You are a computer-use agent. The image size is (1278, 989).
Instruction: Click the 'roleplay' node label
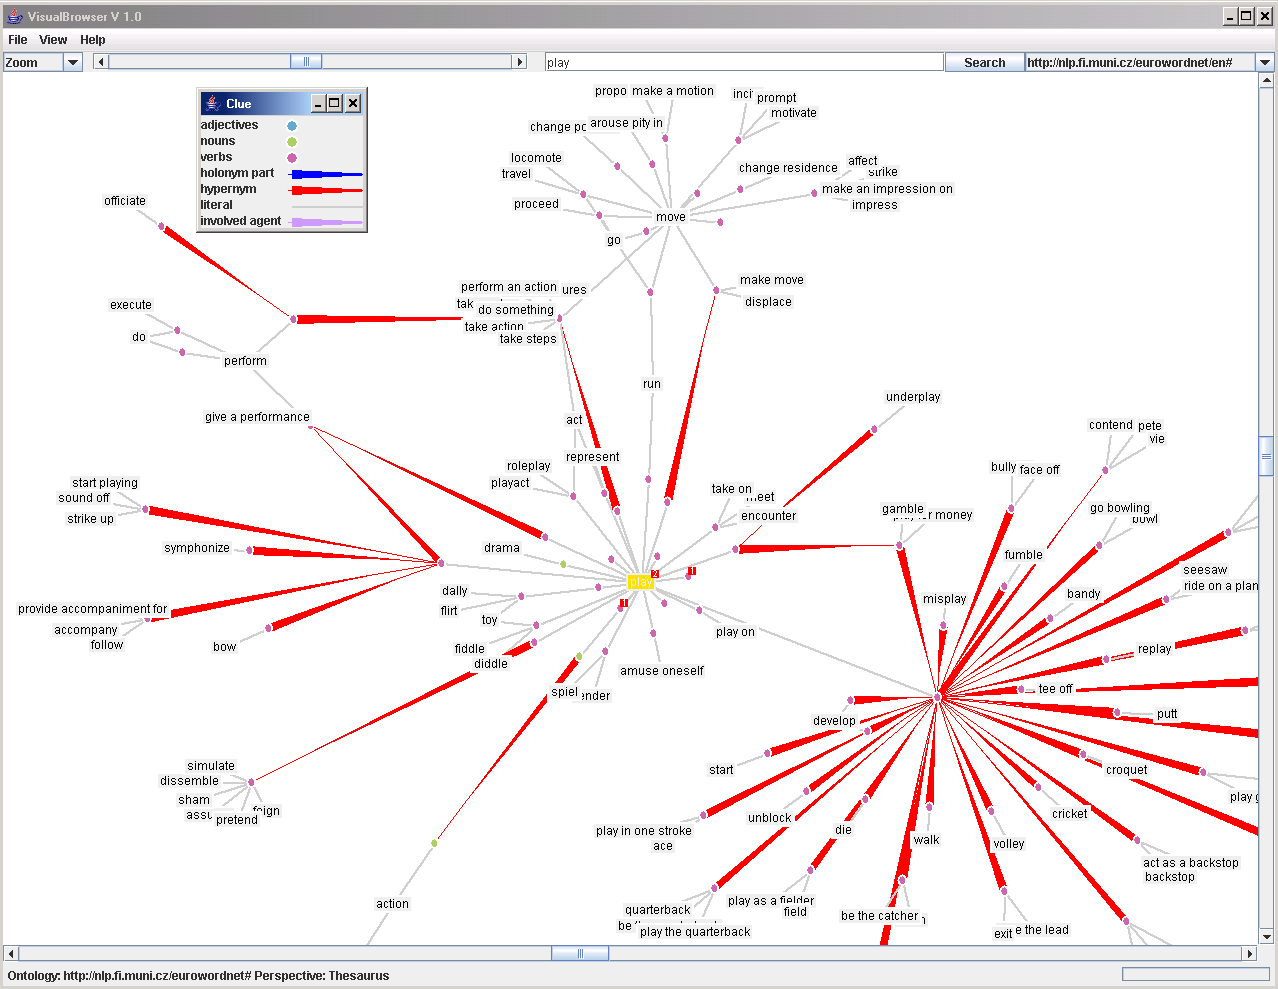pyautogui.click(x=529, y=466)
